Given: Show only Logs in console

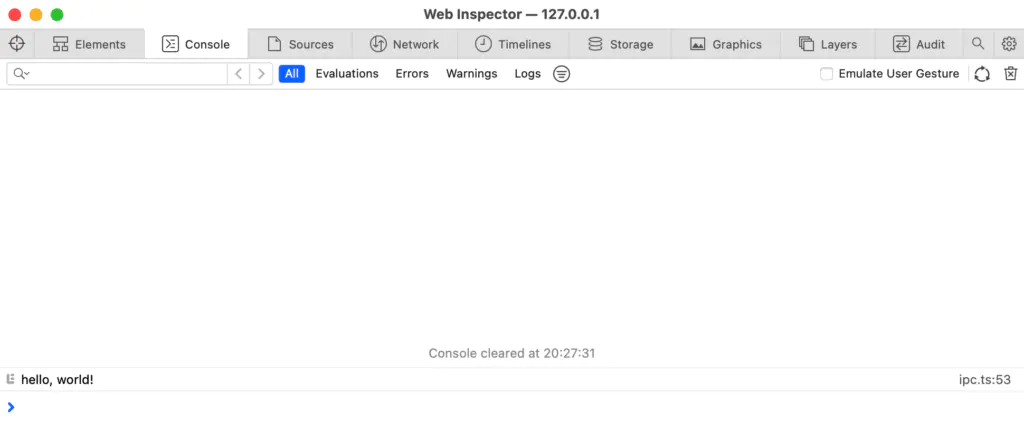Looking at the screenshot, I should [528, 74].
